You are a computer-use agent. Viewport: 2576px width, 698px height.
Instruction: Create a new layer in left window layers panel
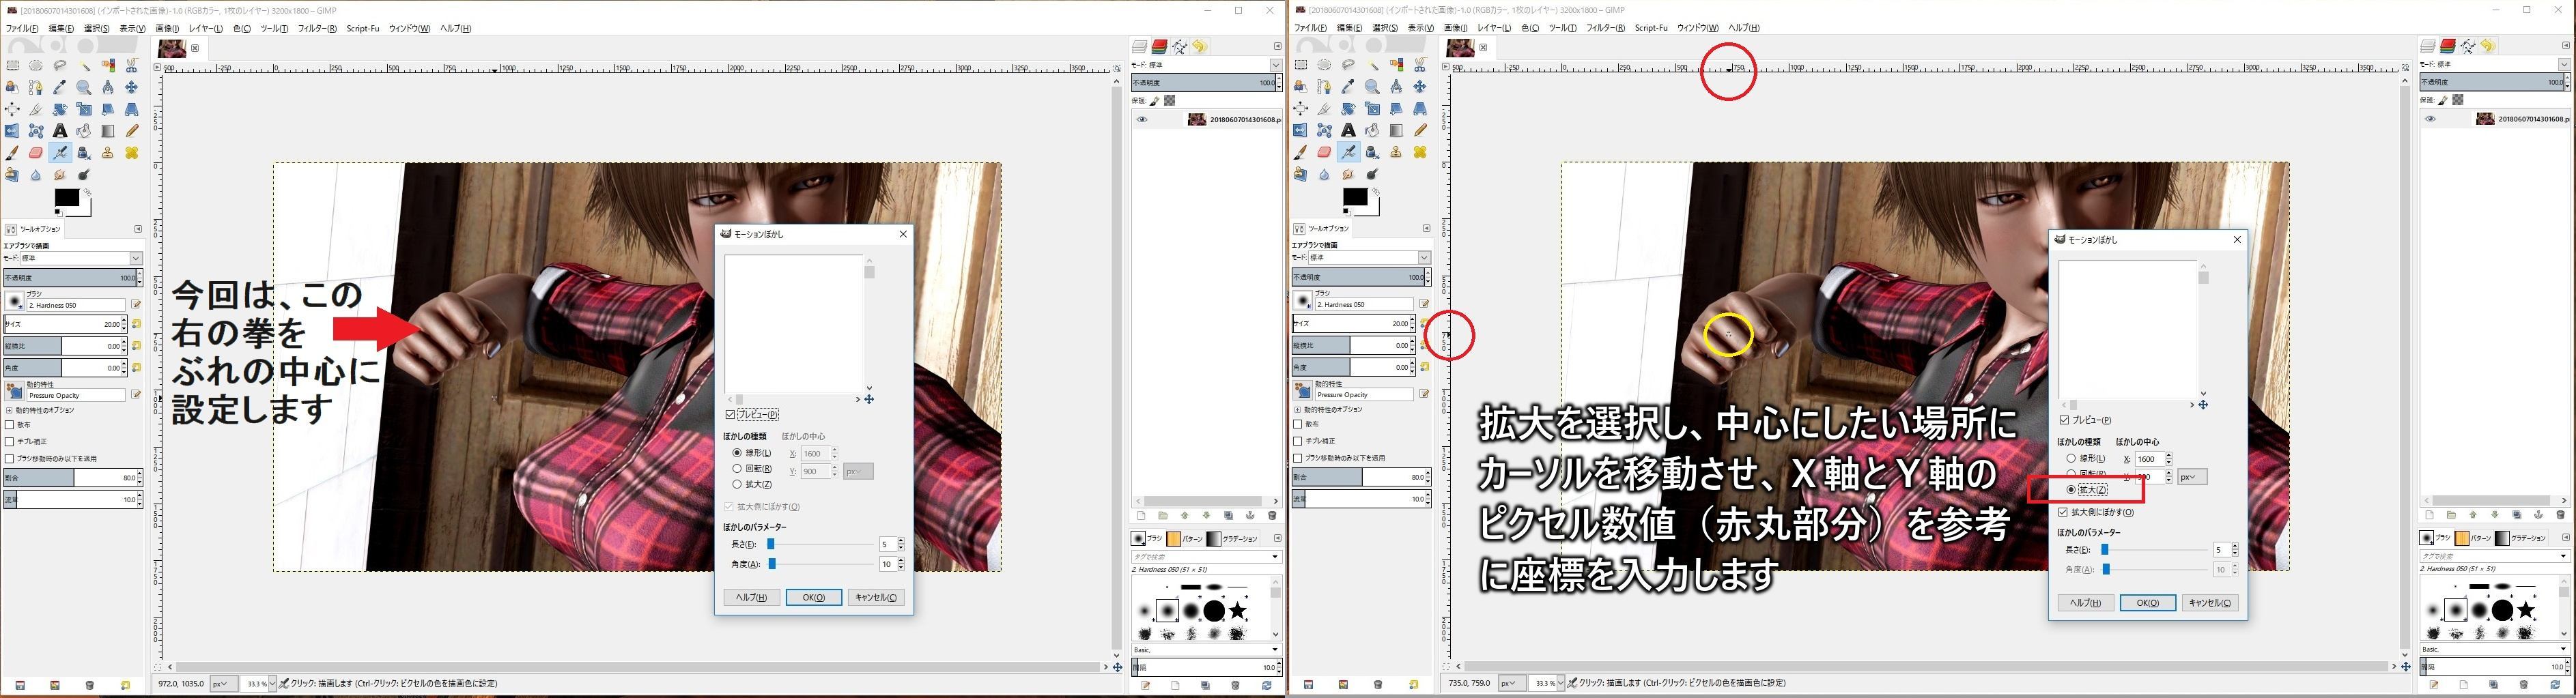pyautogui.click(x=1141, y=516)
